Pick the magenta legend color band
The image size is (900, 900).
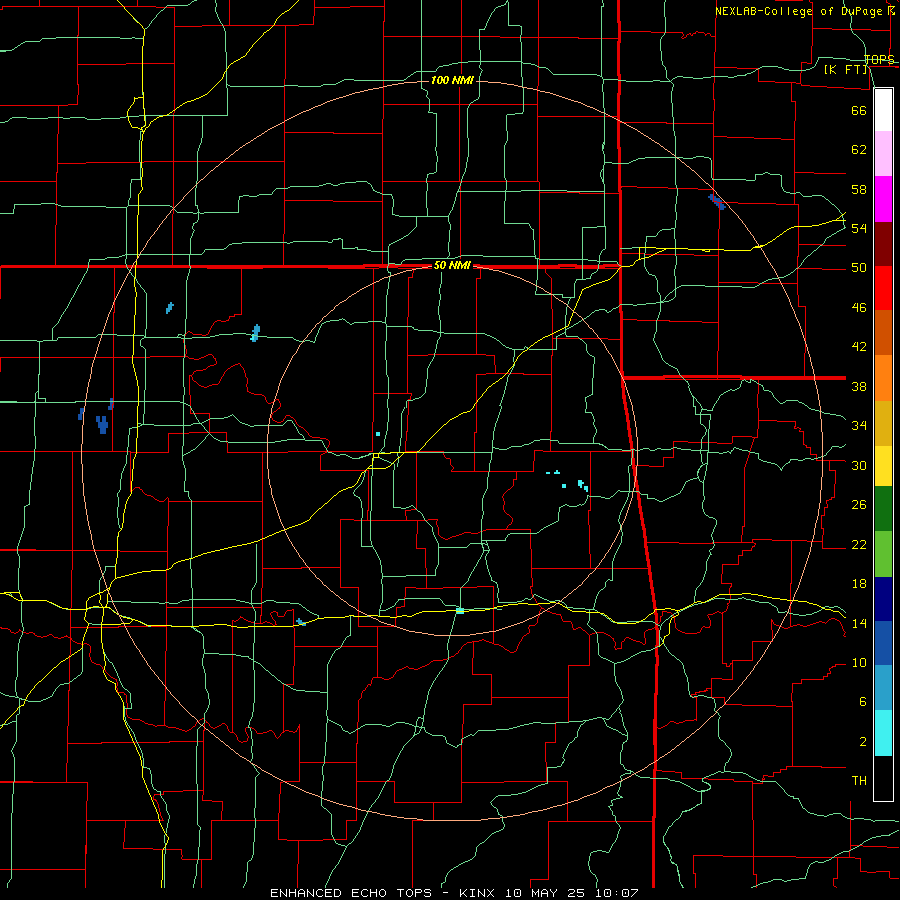pos(883,199)
